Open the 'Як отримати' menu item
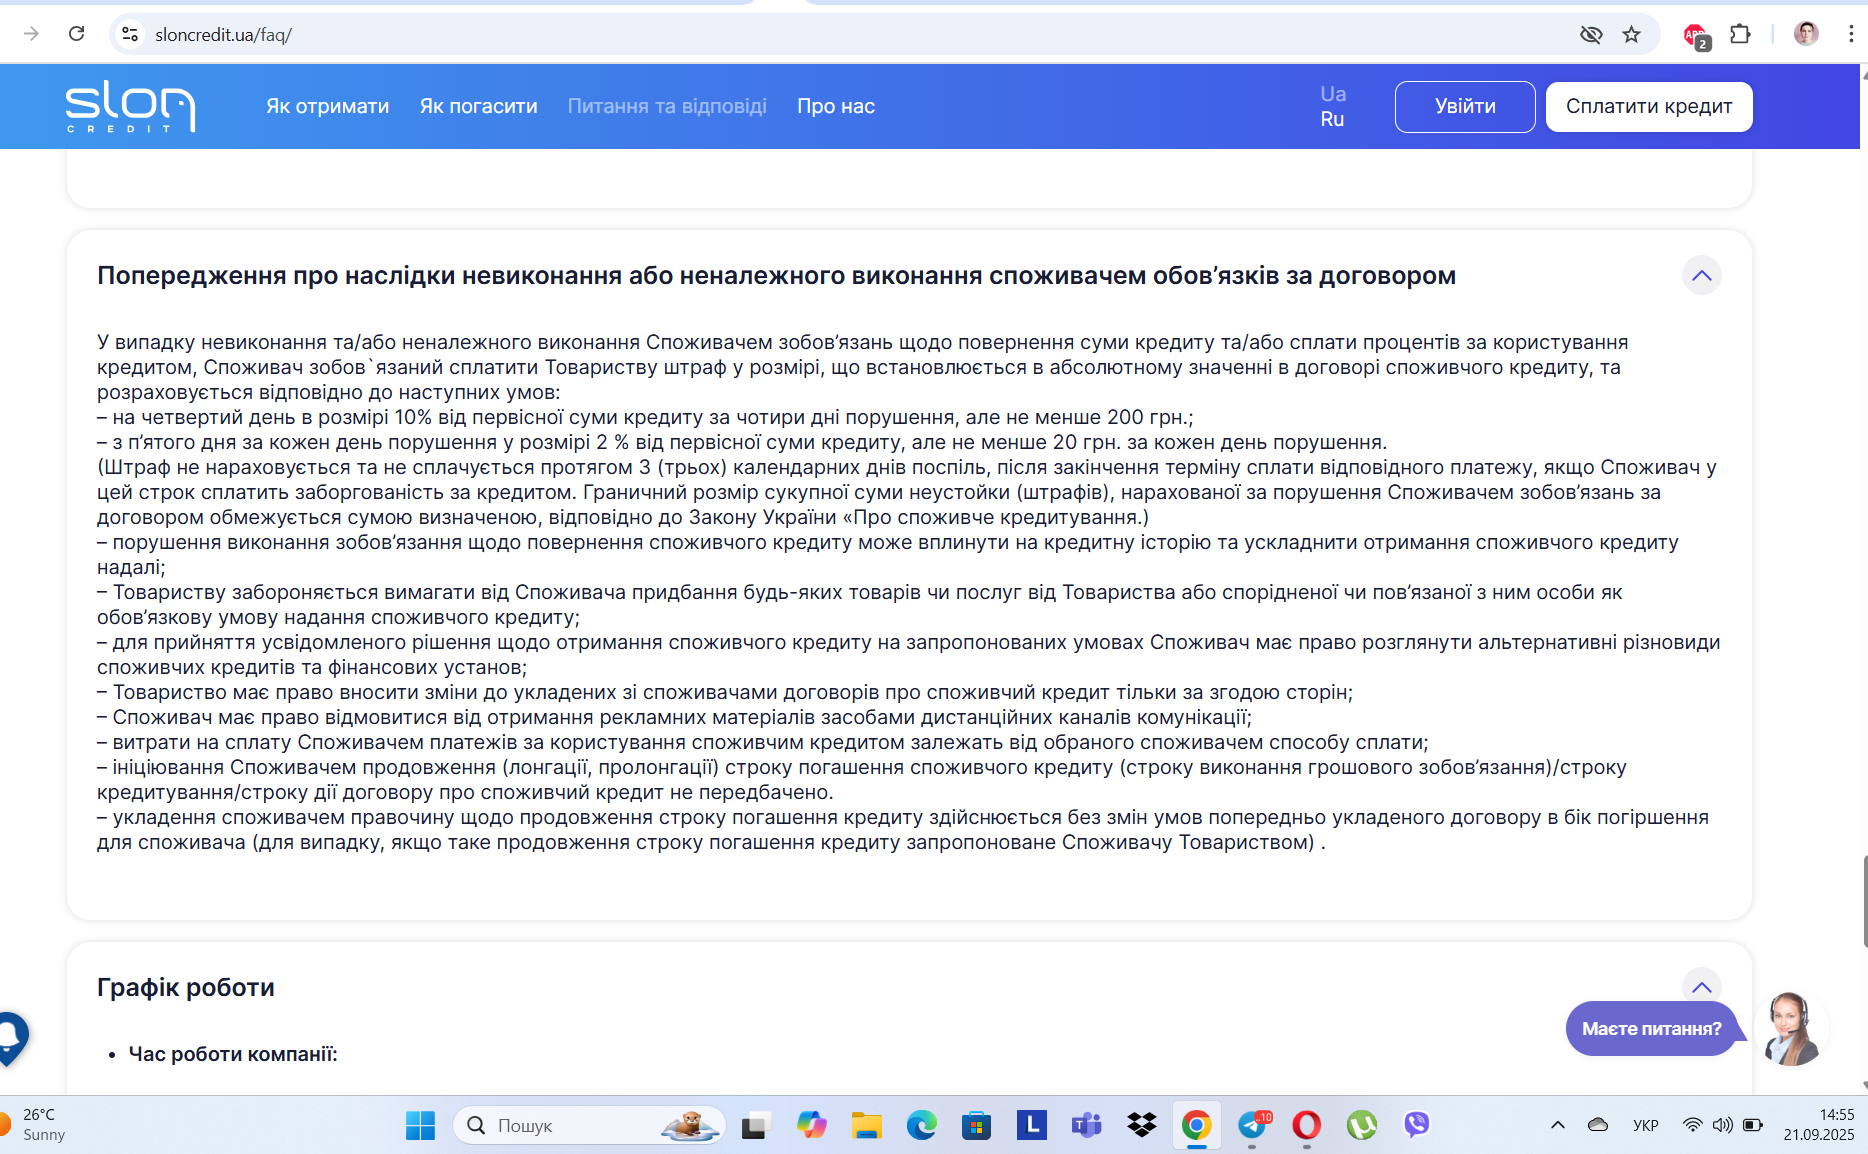1868x1154 pixels. tap(327, 106)
